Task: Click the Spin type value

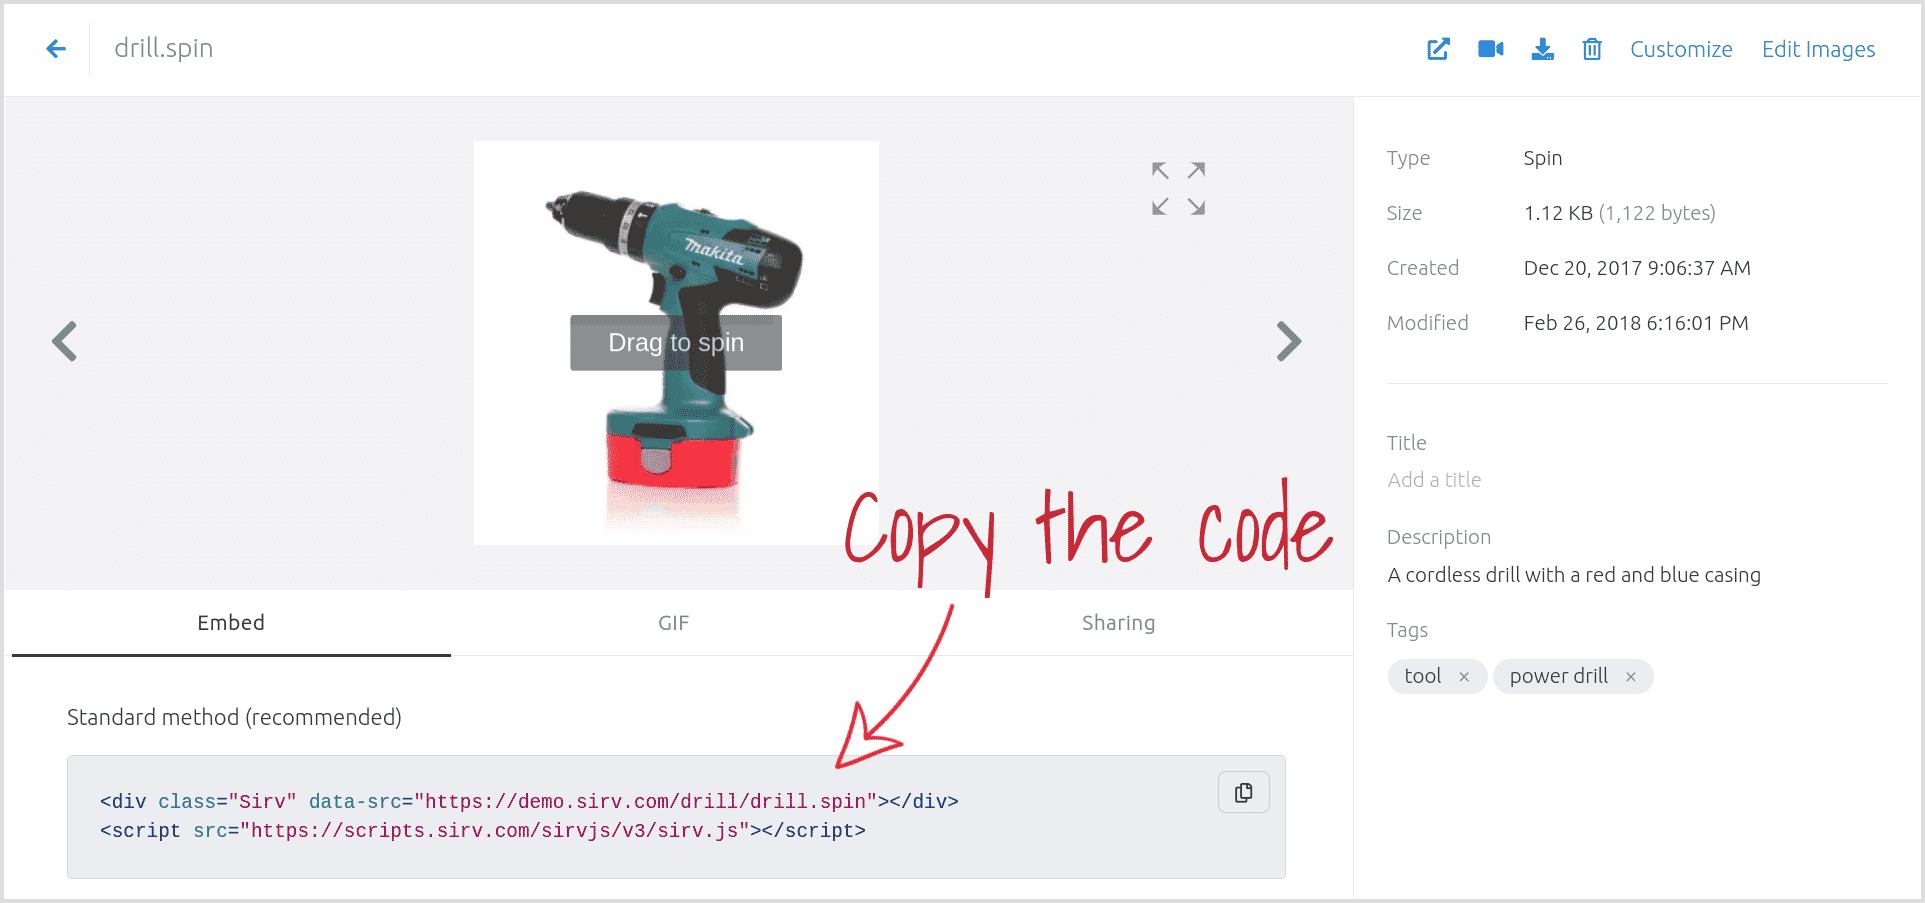Action: [1543, 158]
